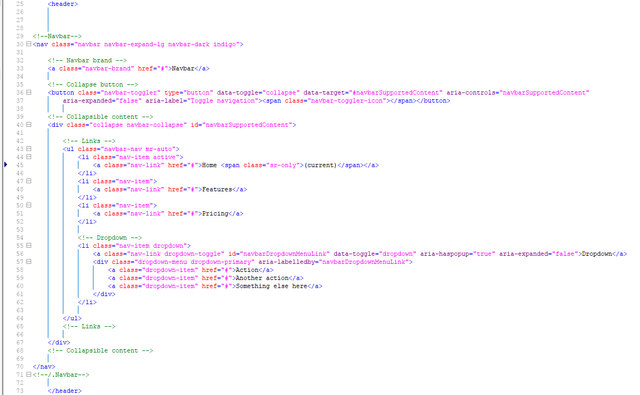Click the opening header tag on line 25

(x=63, y=4)
